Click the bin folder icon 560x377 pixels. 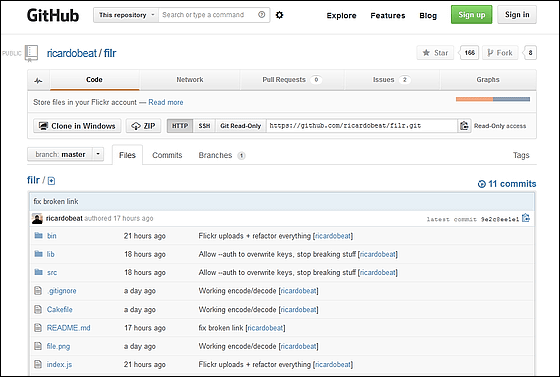click(39, 236)
